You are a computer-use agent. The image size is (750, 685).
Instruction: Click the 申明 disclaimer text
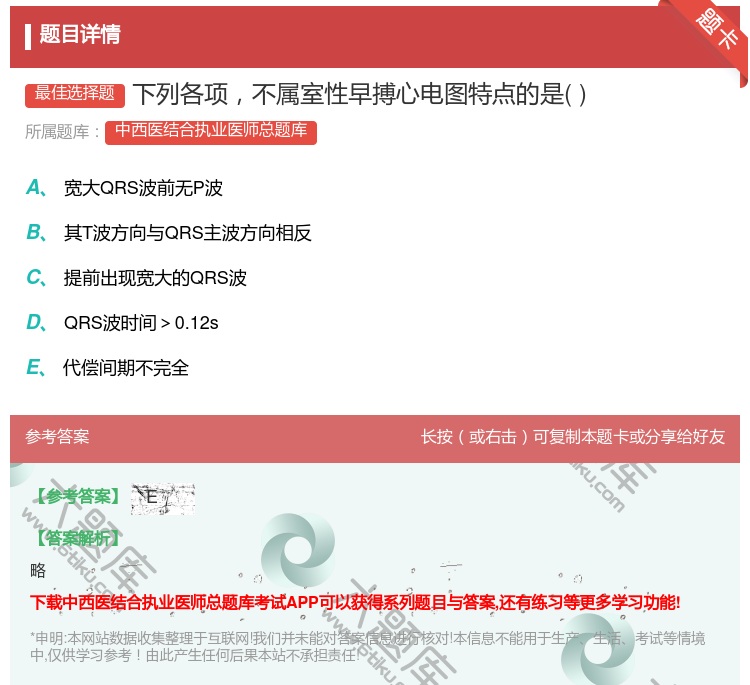point(367,646)
